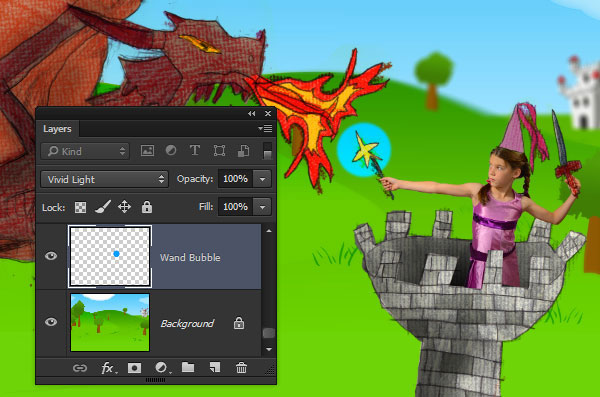The width and height of the screenshot is (600, 397).
Task: Click the Background layer name
Action: (187, 324)
